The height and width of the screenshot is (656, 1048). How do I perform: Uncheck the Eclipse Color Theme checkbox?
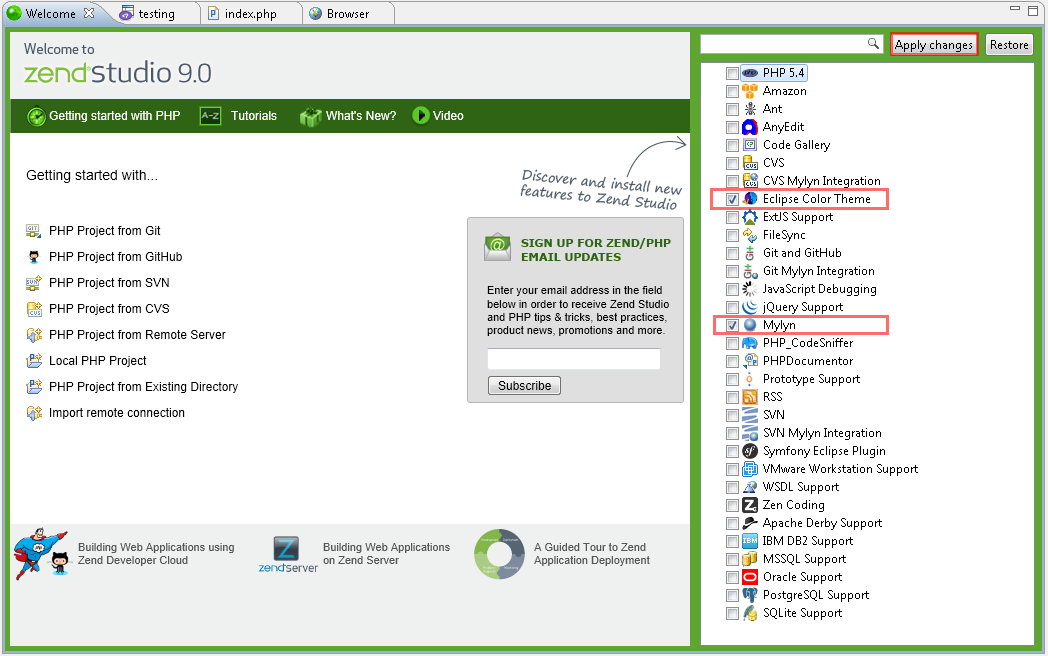click(733, 199)
